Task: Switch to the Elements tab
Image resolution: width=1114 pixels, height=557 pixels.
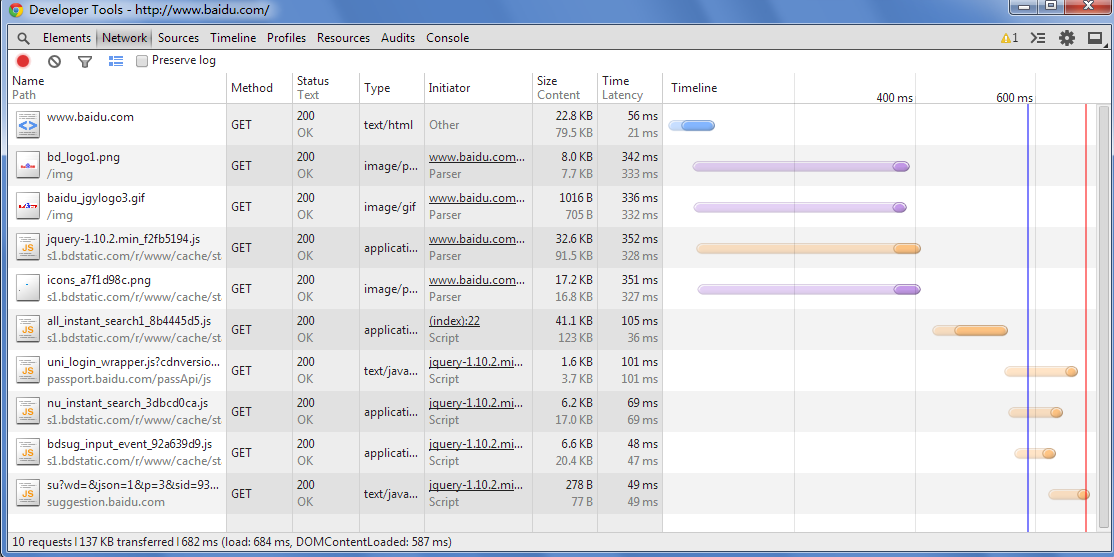Action: click(x=67, y=38)
